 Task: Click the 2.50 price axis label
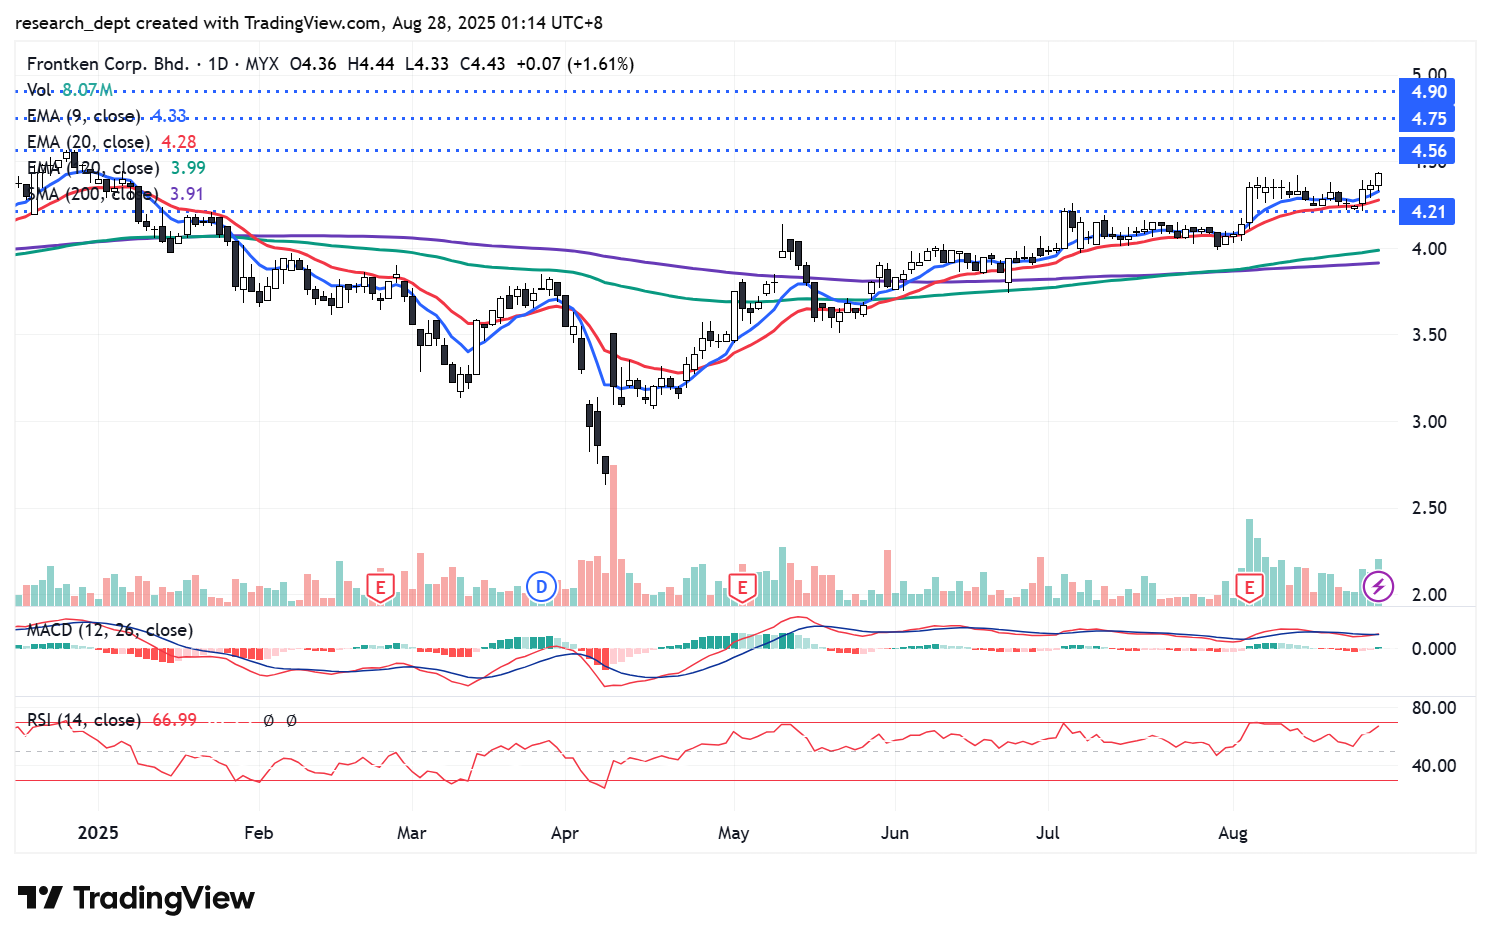[1429, 508]
